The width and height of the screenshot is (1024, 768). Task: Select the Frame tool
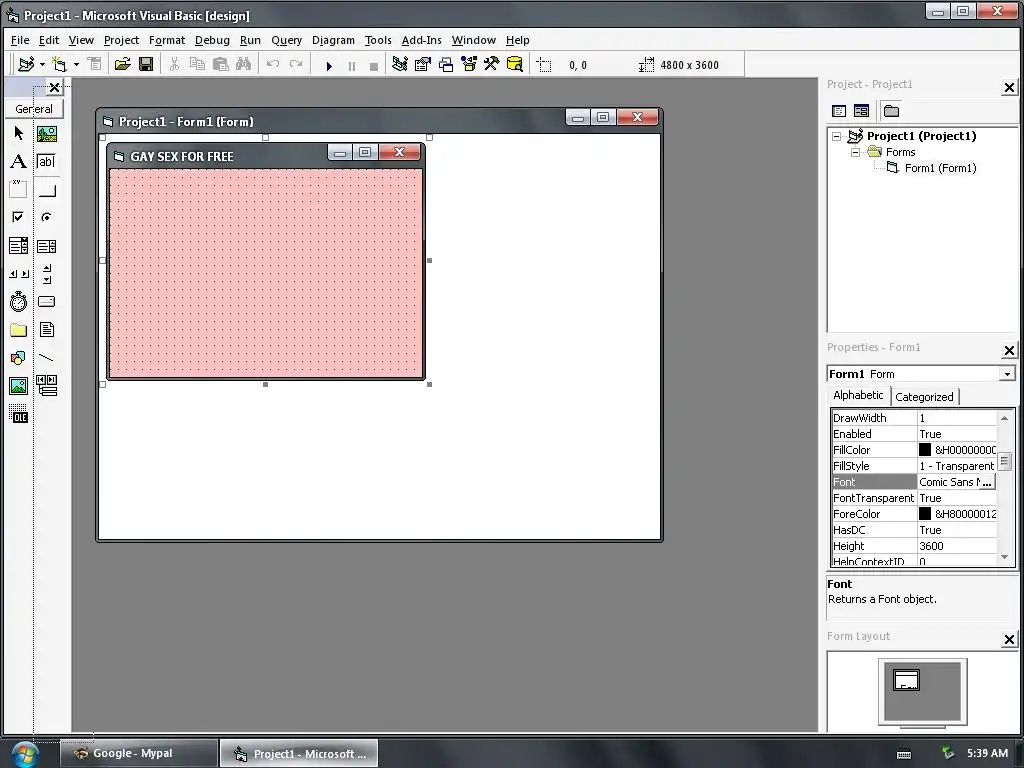point(18,189)
